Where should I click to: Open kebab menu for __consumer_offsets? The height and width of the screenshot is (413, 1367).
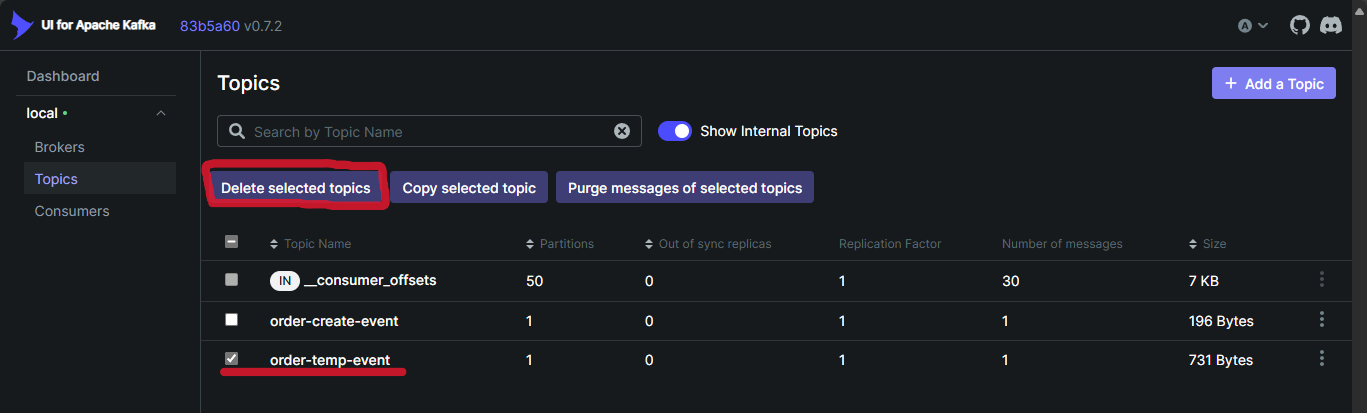1322,280
